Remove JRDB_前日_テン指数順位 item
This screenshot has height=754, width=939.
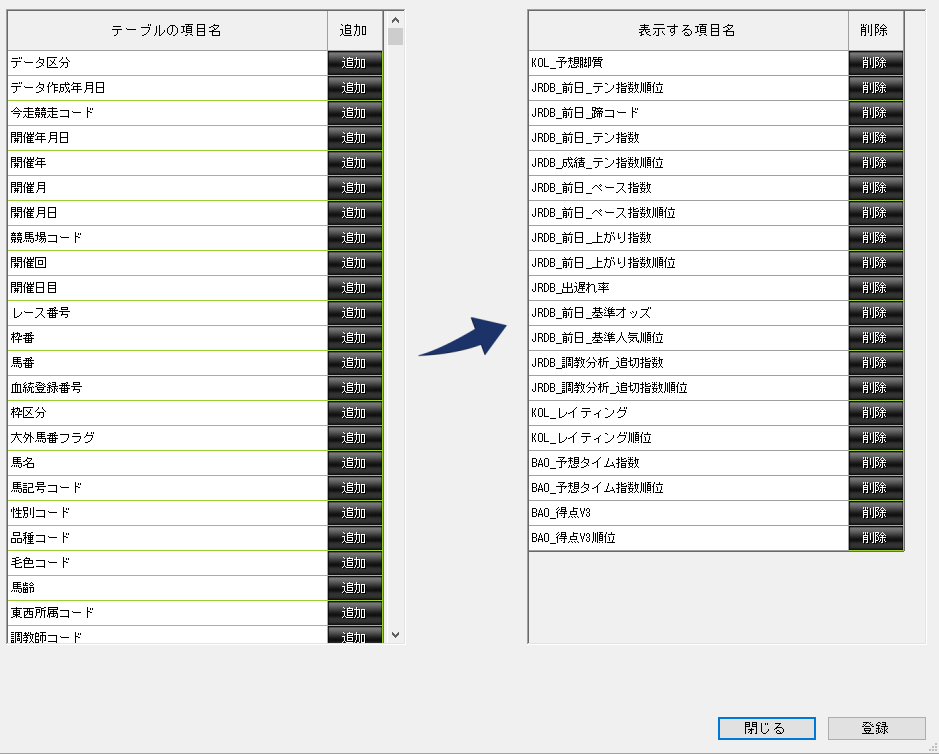tap(876, 88)
